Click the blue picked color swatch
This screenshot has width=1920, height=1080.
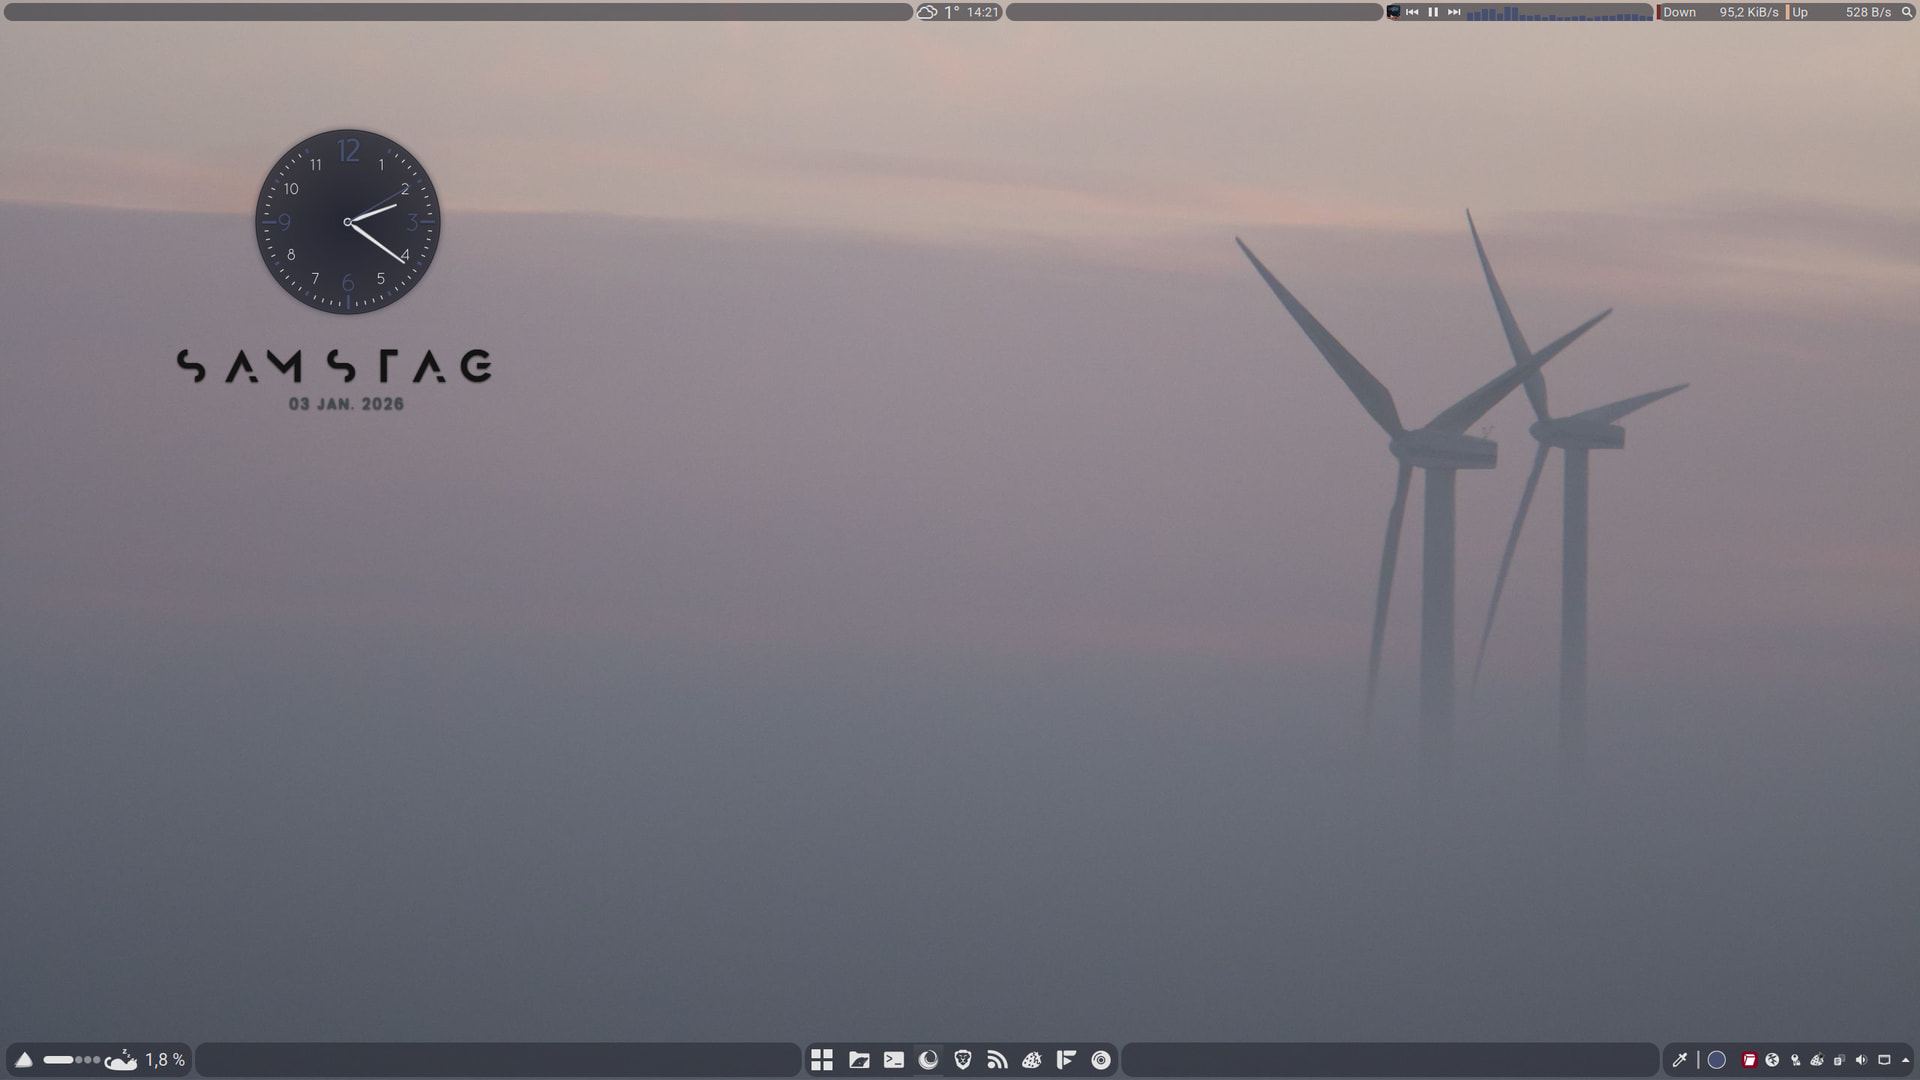[1717, 1060]
